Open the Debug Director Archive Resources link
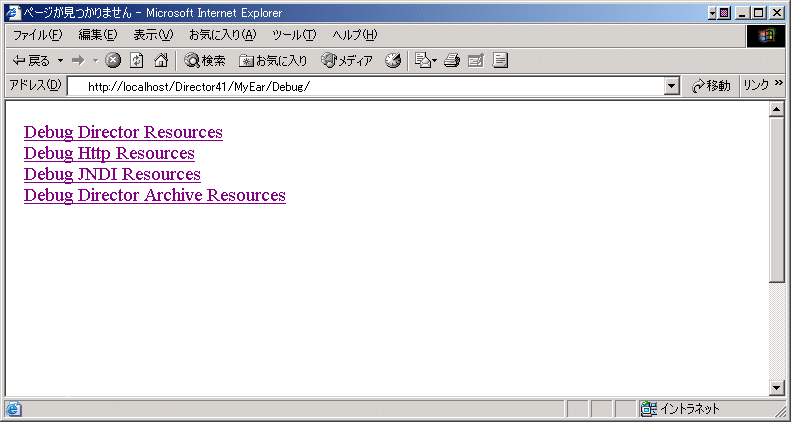Viewport: 791px width, 422px height. point(155,195)
